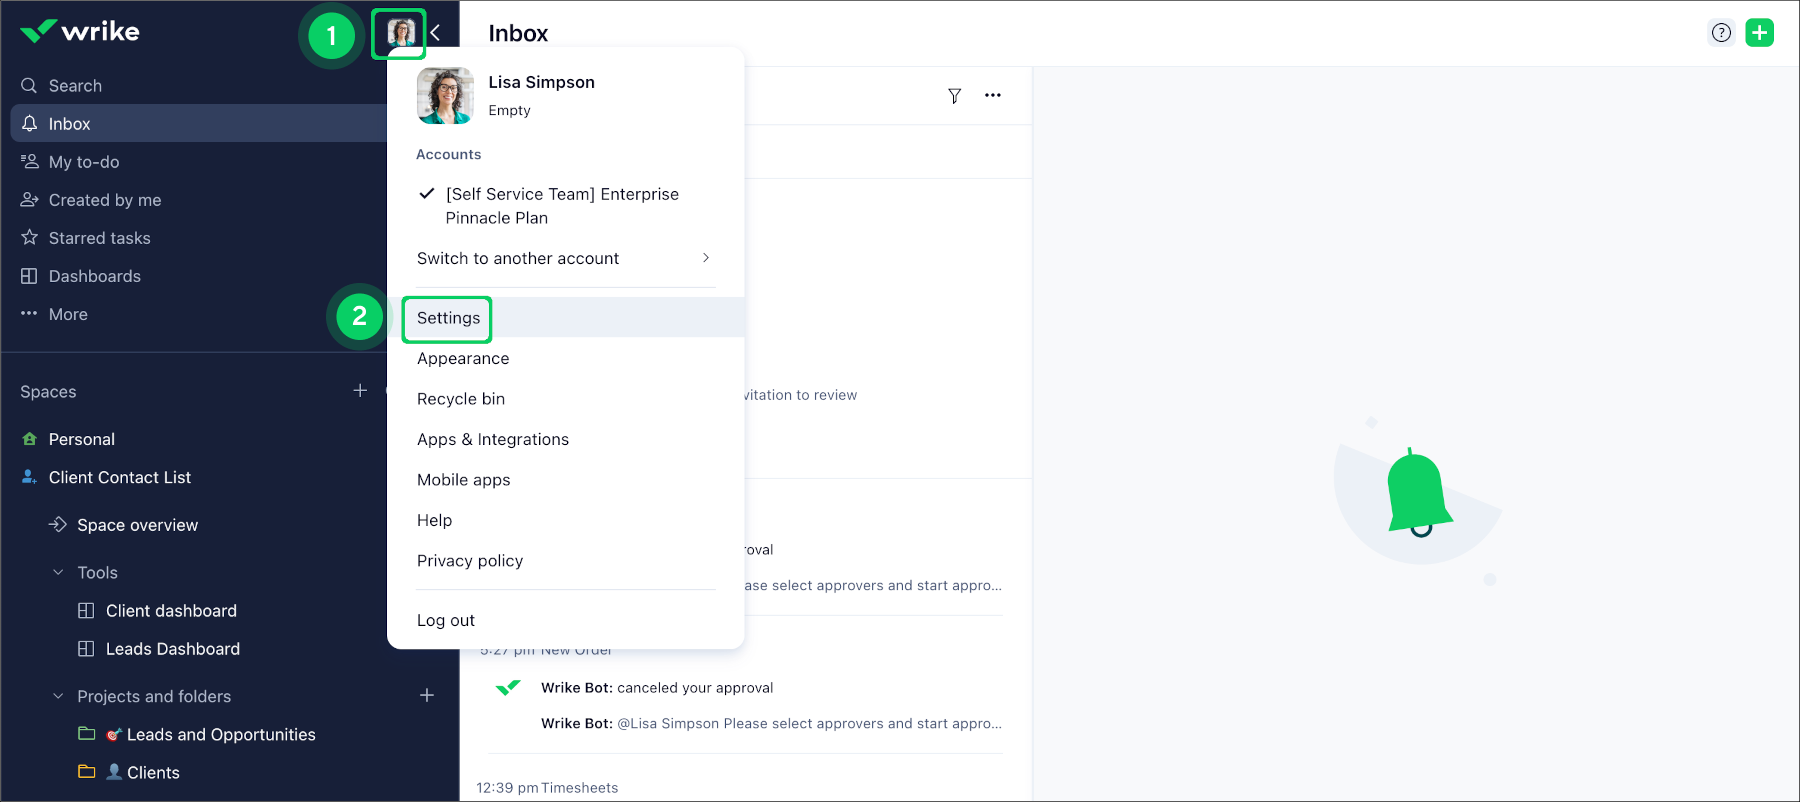Click the More ellipsis icon in sidebar
The height and width of the screenshot is (802, 1800).
tap(29, 314)
